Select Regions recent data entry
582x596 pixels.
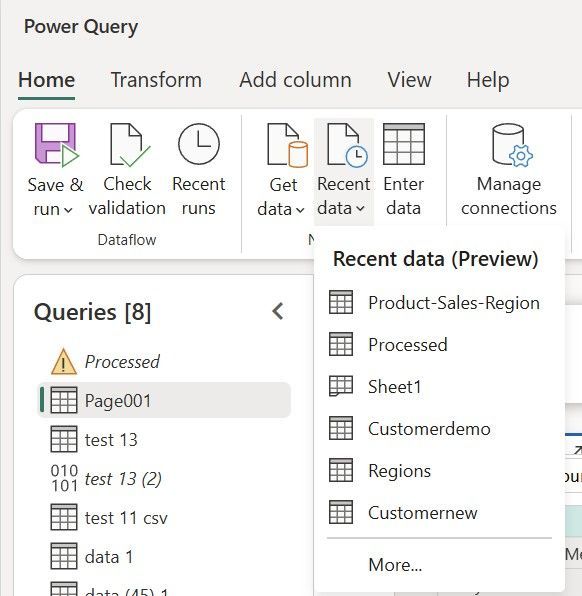[439, 471]
